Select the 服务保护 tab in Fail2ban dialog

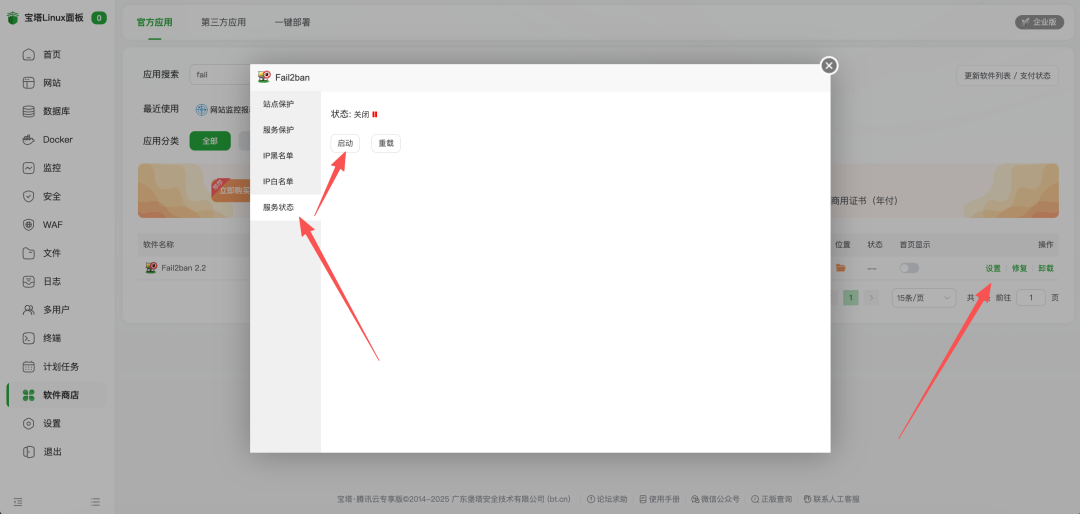pos(278,130)
